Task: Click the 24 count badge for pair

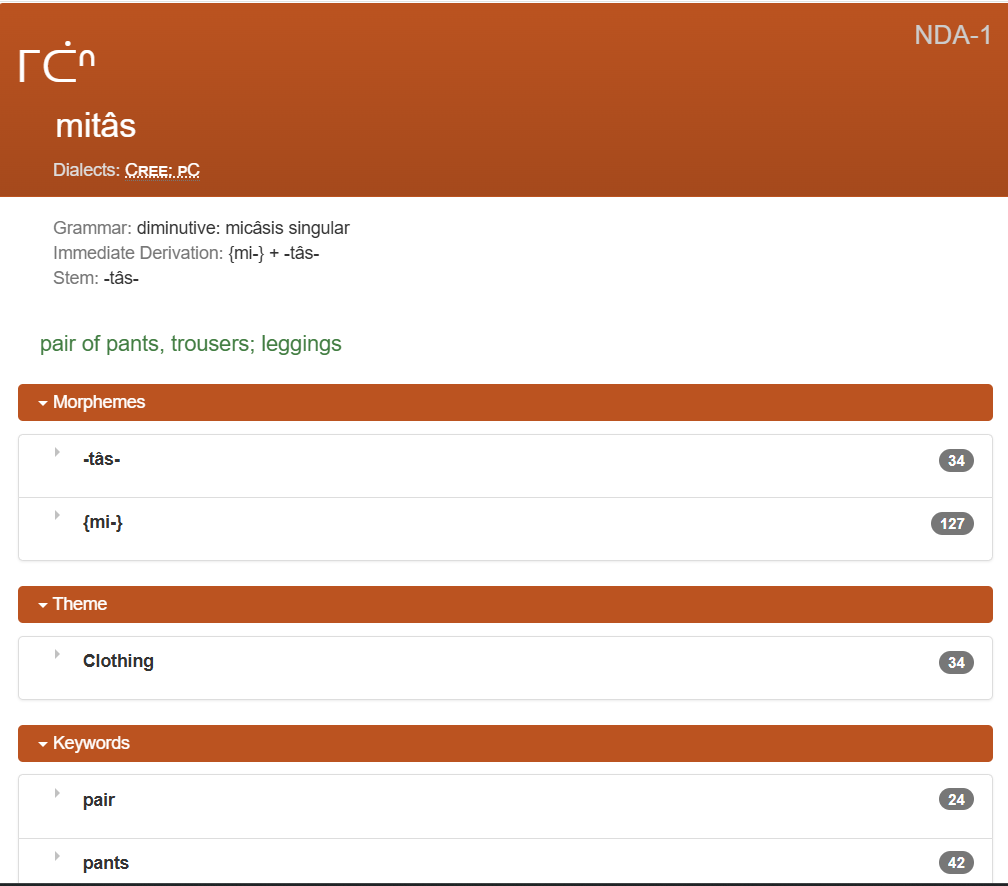Action: tap(956, 800)
